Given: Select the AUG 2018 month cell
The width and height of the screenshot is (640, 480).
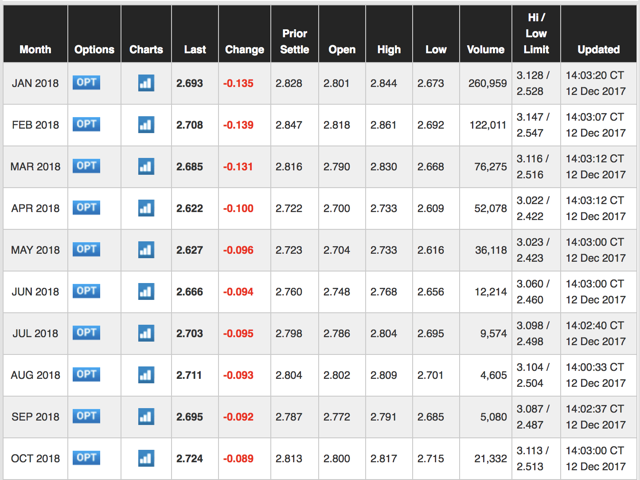Looking at the screenshot, I should click(x=35, y=375).
